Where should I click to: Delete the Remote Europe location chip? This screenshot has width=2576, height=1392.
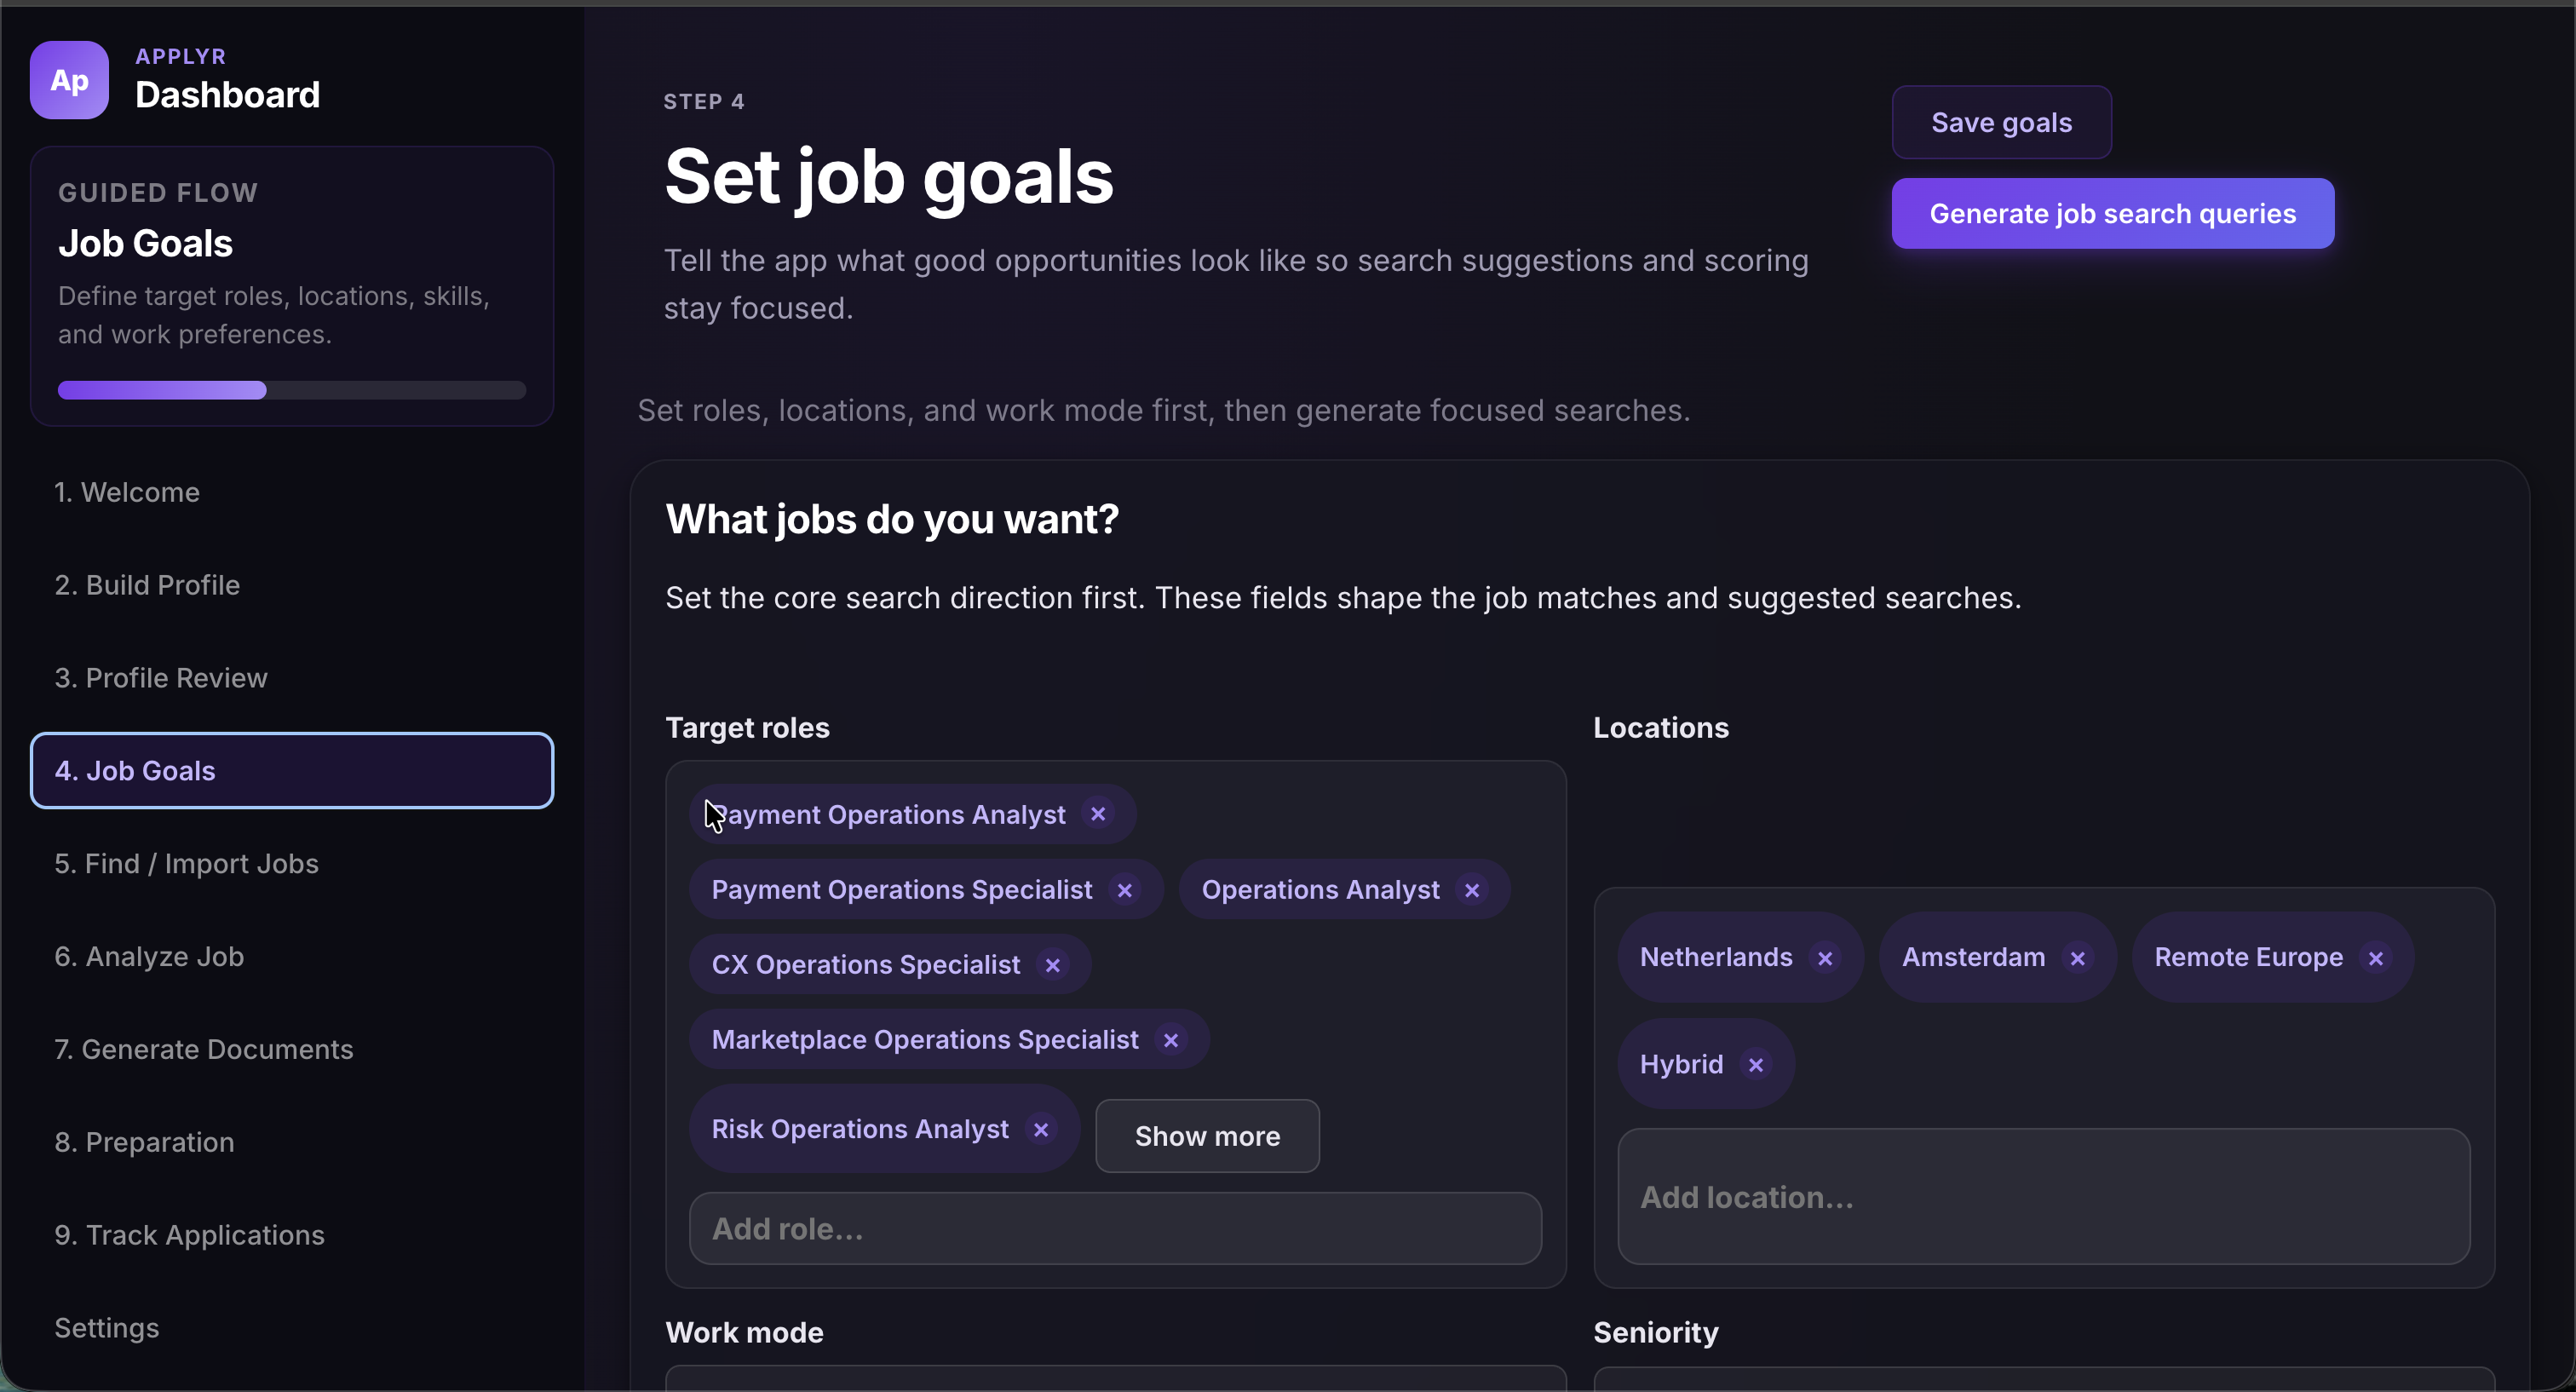[2376, 958]
